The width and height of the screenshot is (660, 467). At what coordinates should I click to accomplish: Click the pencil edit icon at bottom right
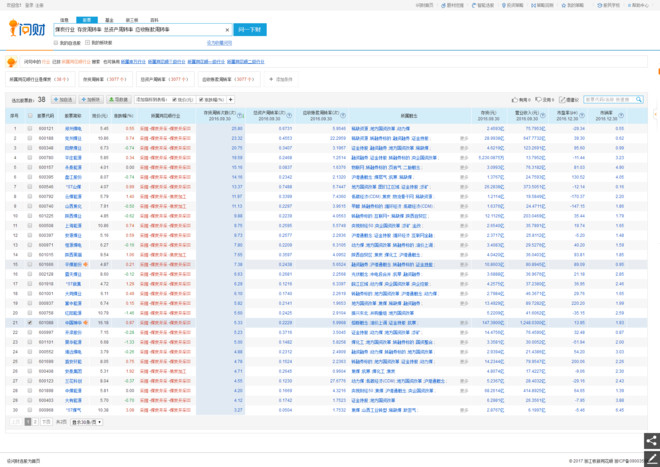tap(652, 458)
